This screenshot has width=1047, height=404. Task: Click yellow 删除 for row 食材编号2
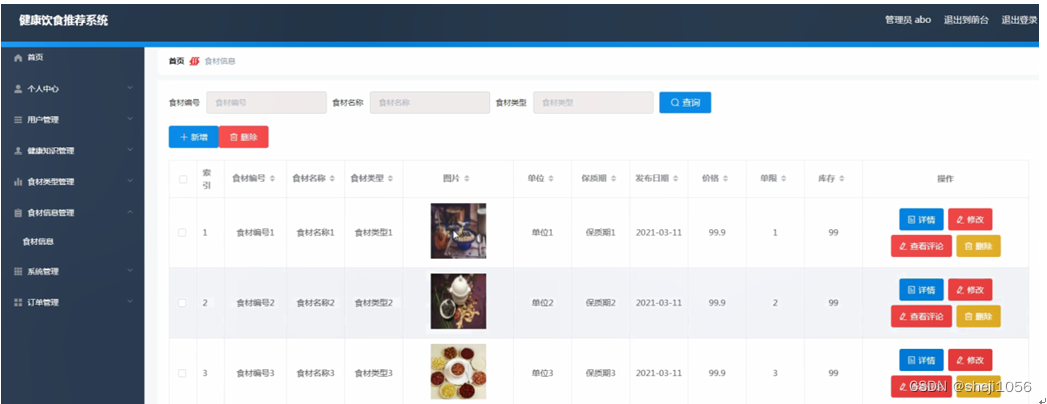pos(978,317)
